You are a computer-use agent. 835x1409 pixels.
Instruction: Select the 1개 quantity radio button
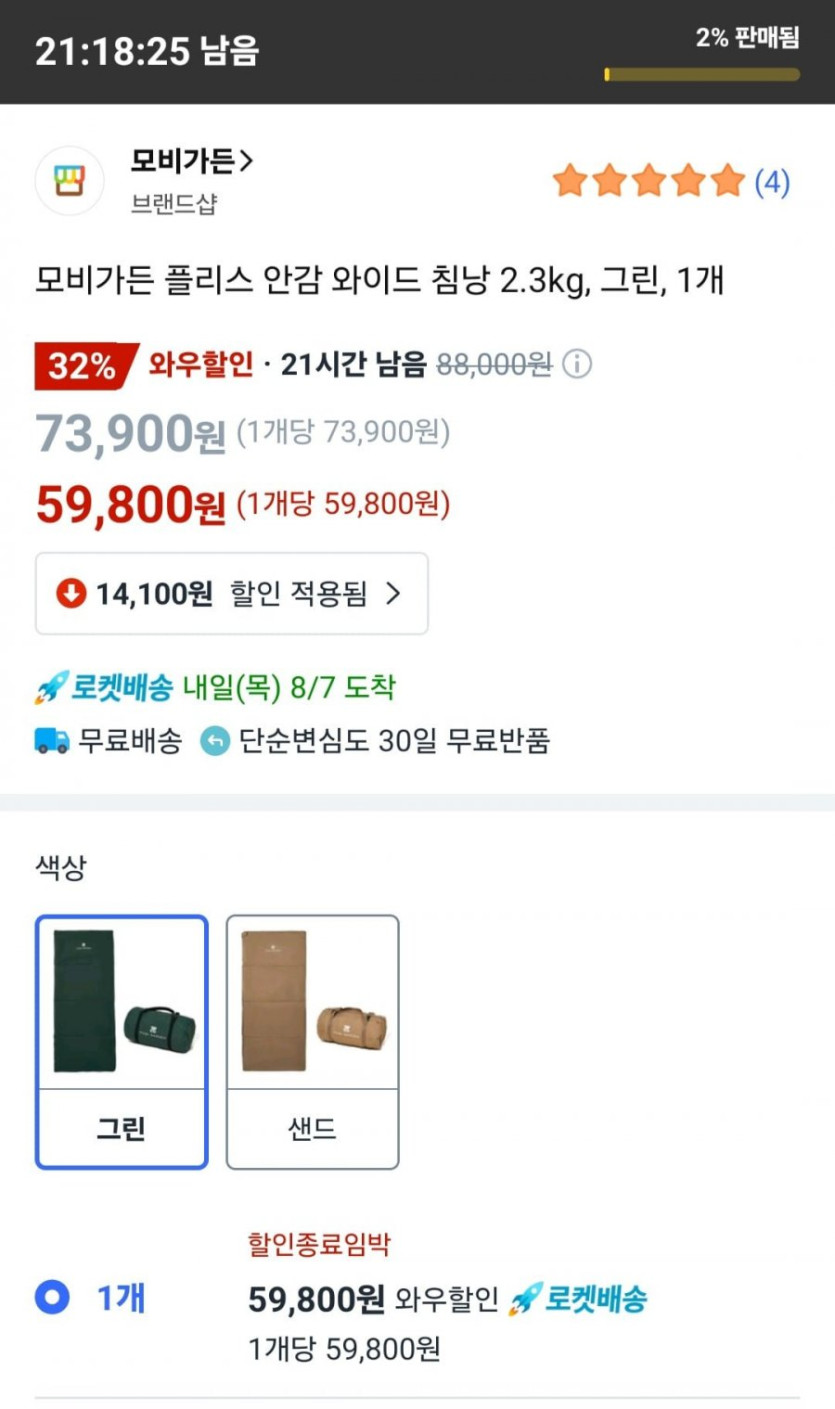pyautogui.click(x=52, y=1298)
